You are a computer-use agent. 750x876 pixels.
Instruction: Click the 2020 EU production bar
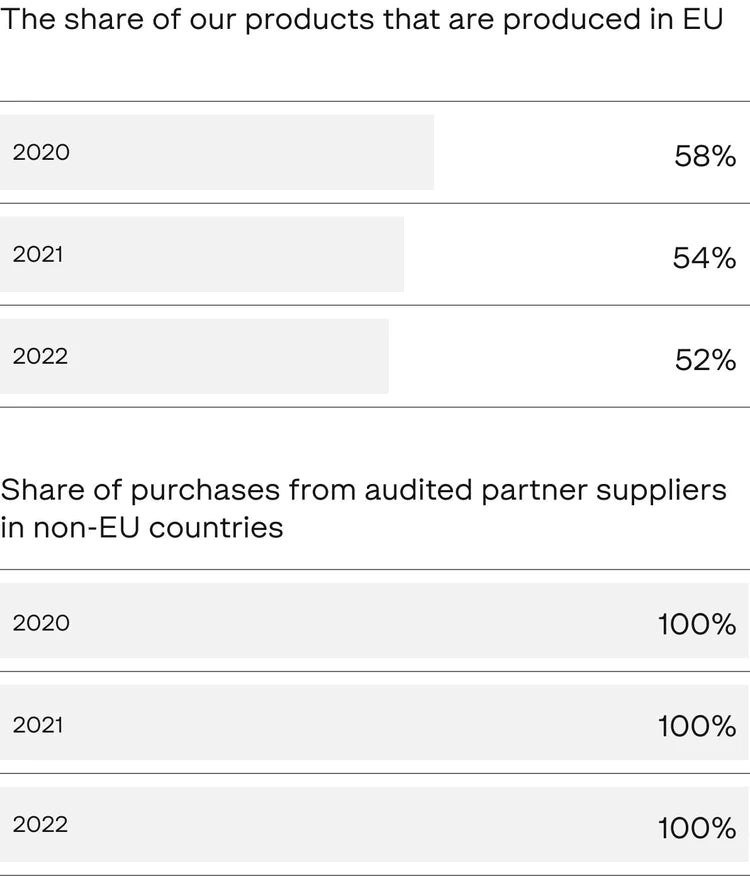pyautogui.click(x=250, y=152)
